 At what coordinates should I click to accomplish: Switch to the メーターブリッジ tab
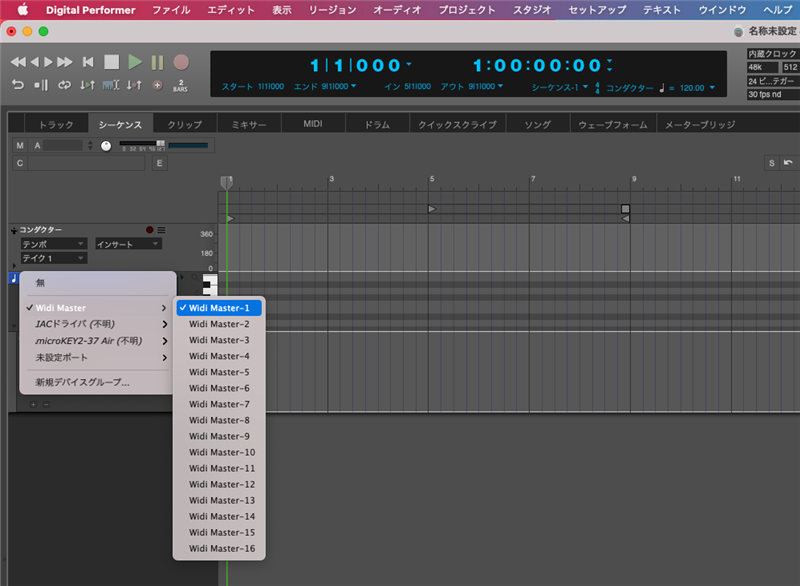700,124
